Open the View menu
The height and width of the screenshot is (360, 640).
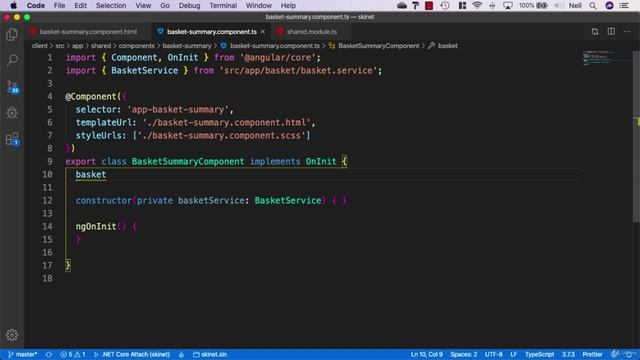coord(143,5)
